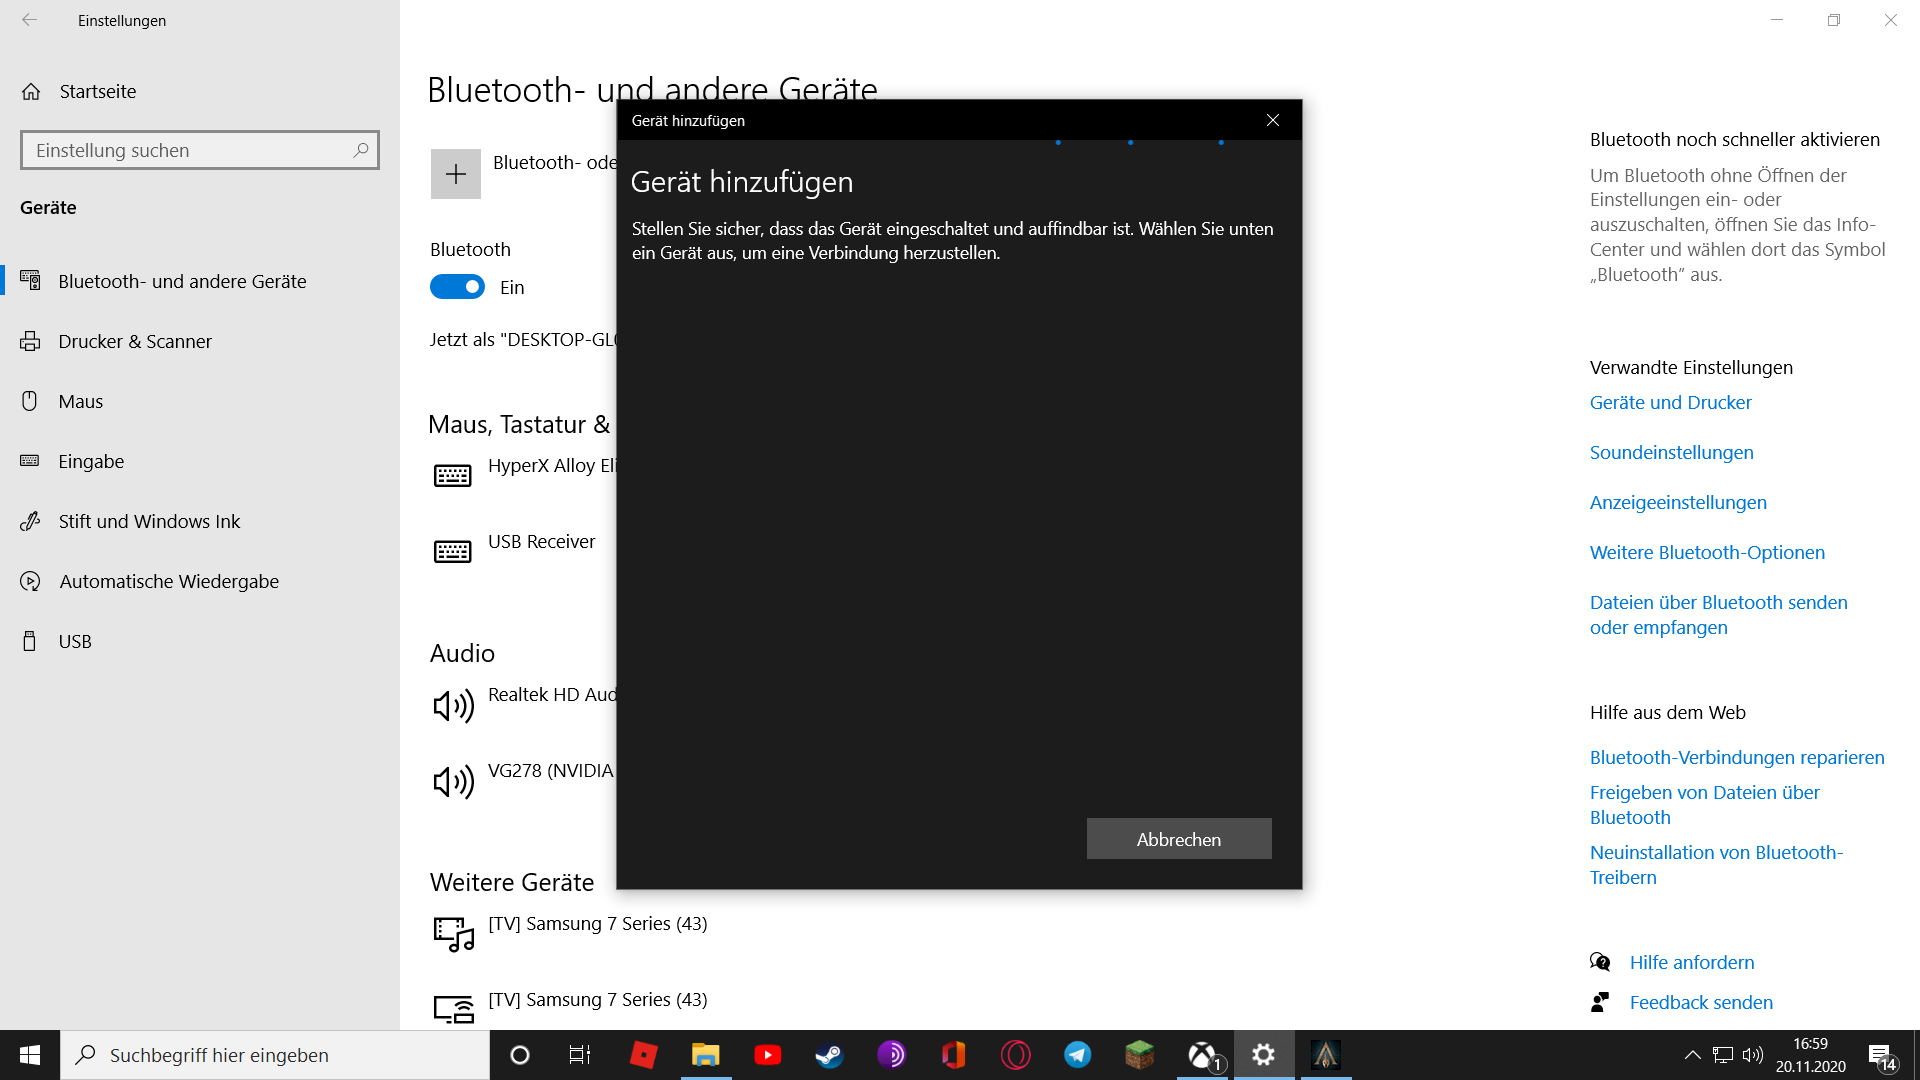Click the plus add device button
Viewport: 1920px width, 1080px height.
456,174
